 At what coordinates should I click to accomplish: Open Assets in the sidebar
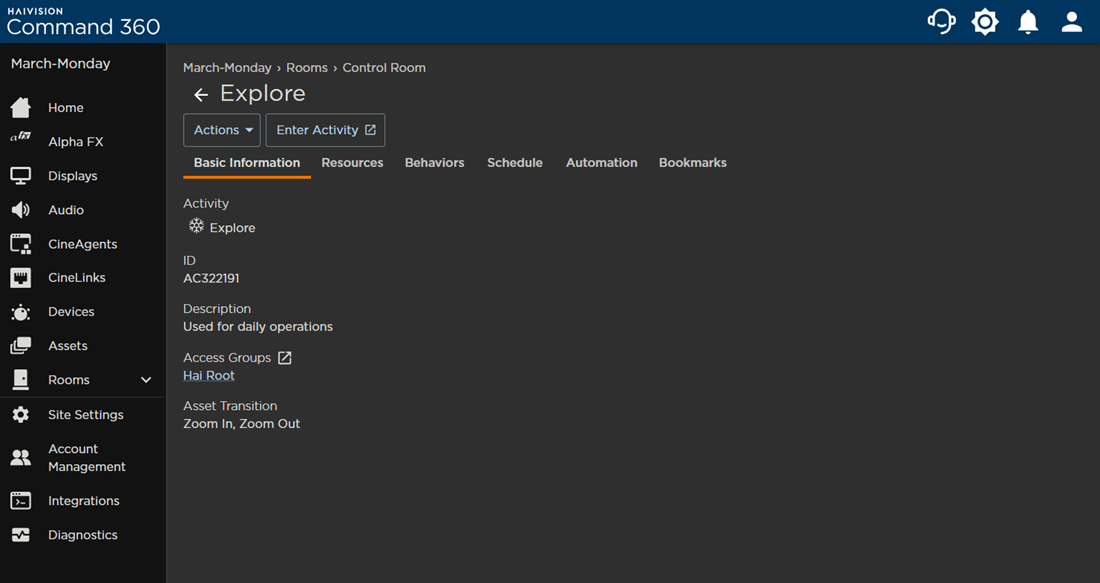[68, 346]
